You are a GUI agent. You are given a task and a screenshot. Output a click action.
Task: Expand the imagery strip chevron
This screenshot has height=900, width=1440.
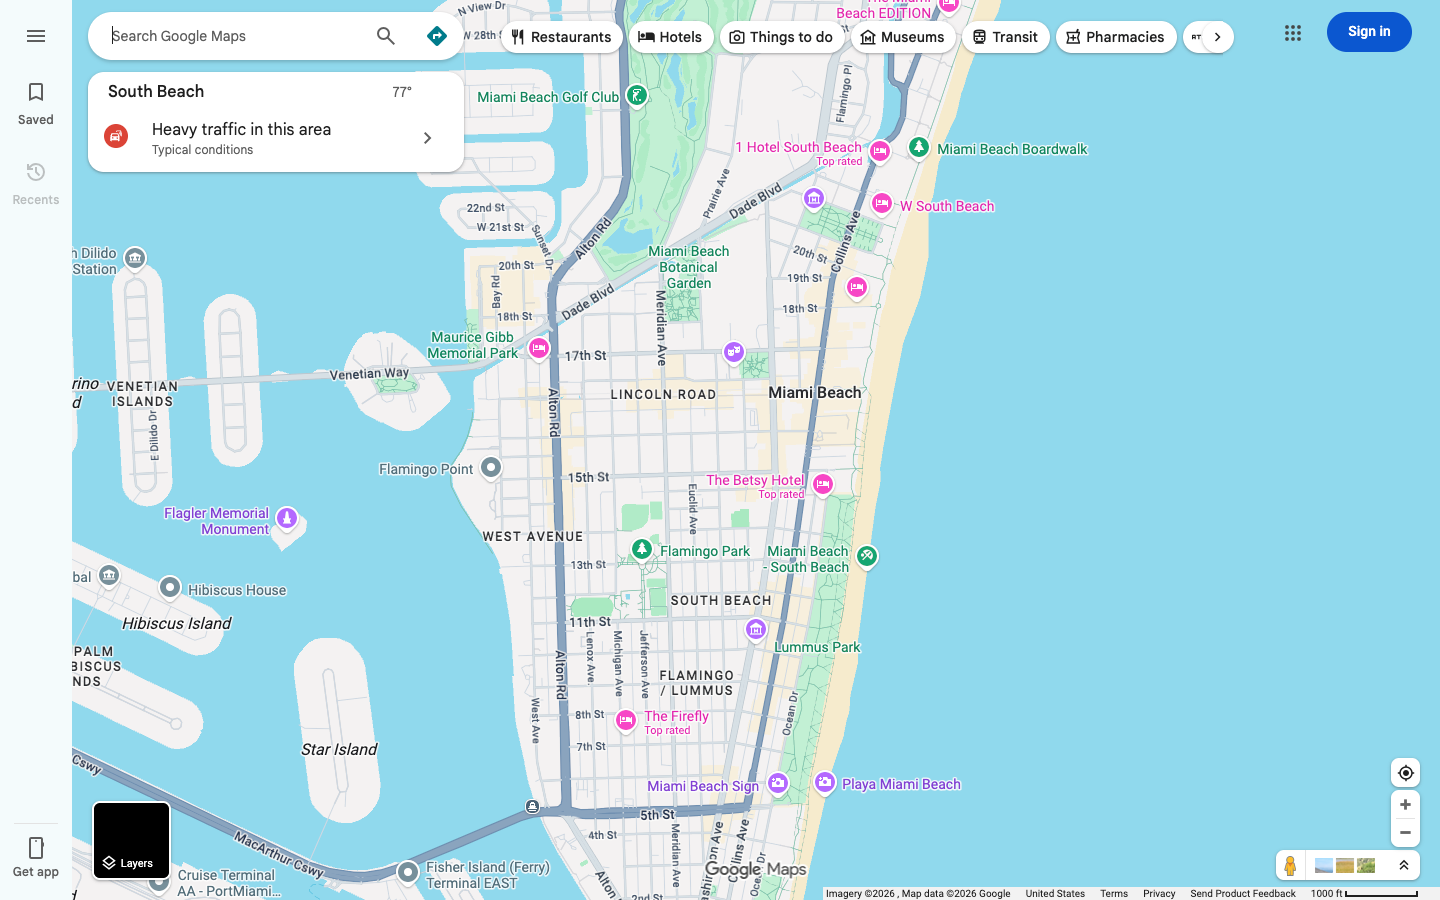[1404, 865]
